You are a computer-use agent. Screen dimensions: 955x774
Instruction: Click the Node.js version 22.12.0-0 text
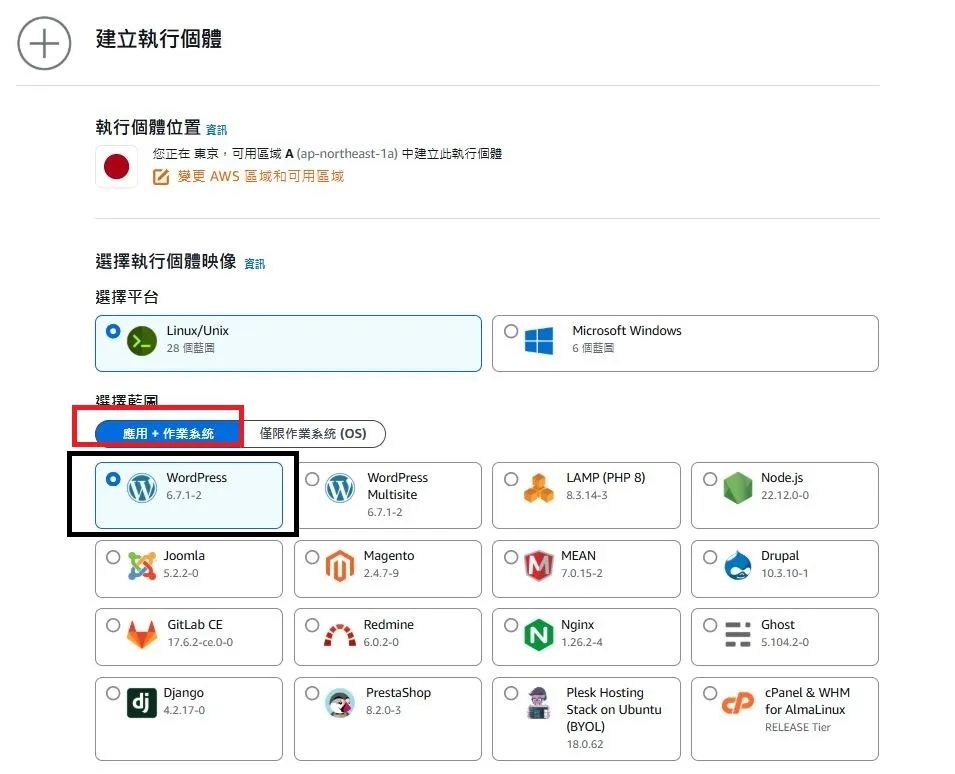point(785,496)
